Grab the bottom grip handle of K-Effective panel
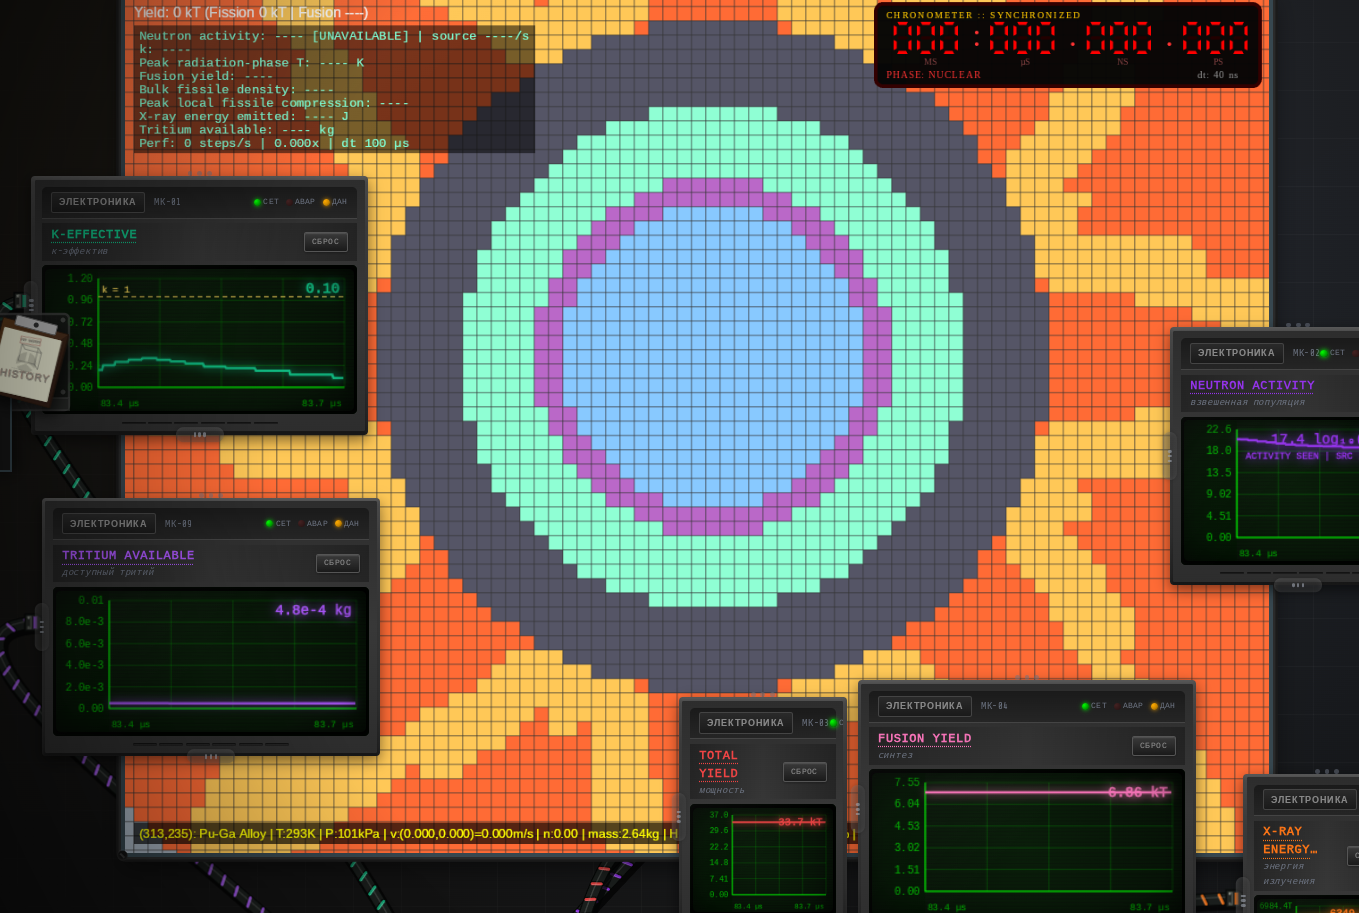The height and width of the screenshot is (913, 1359). point(200,434)
